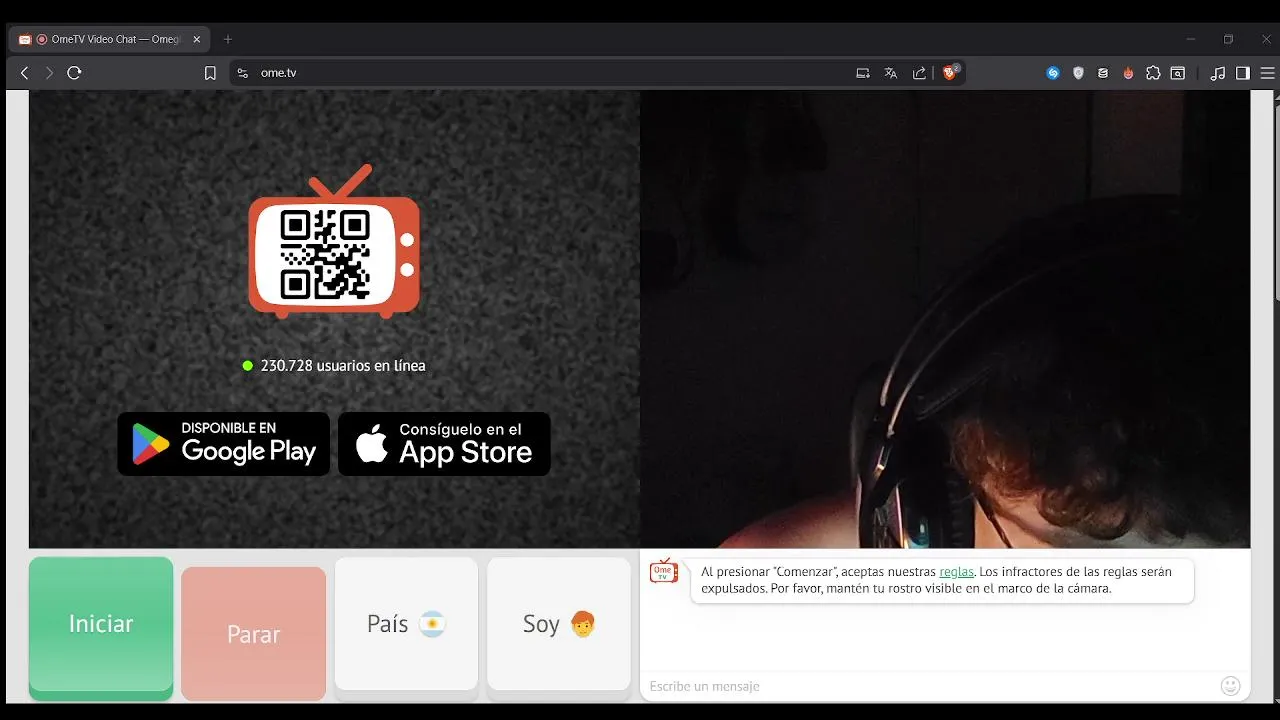Reload the ome.tv page
Screen dimensions: 1280x720
74,73
